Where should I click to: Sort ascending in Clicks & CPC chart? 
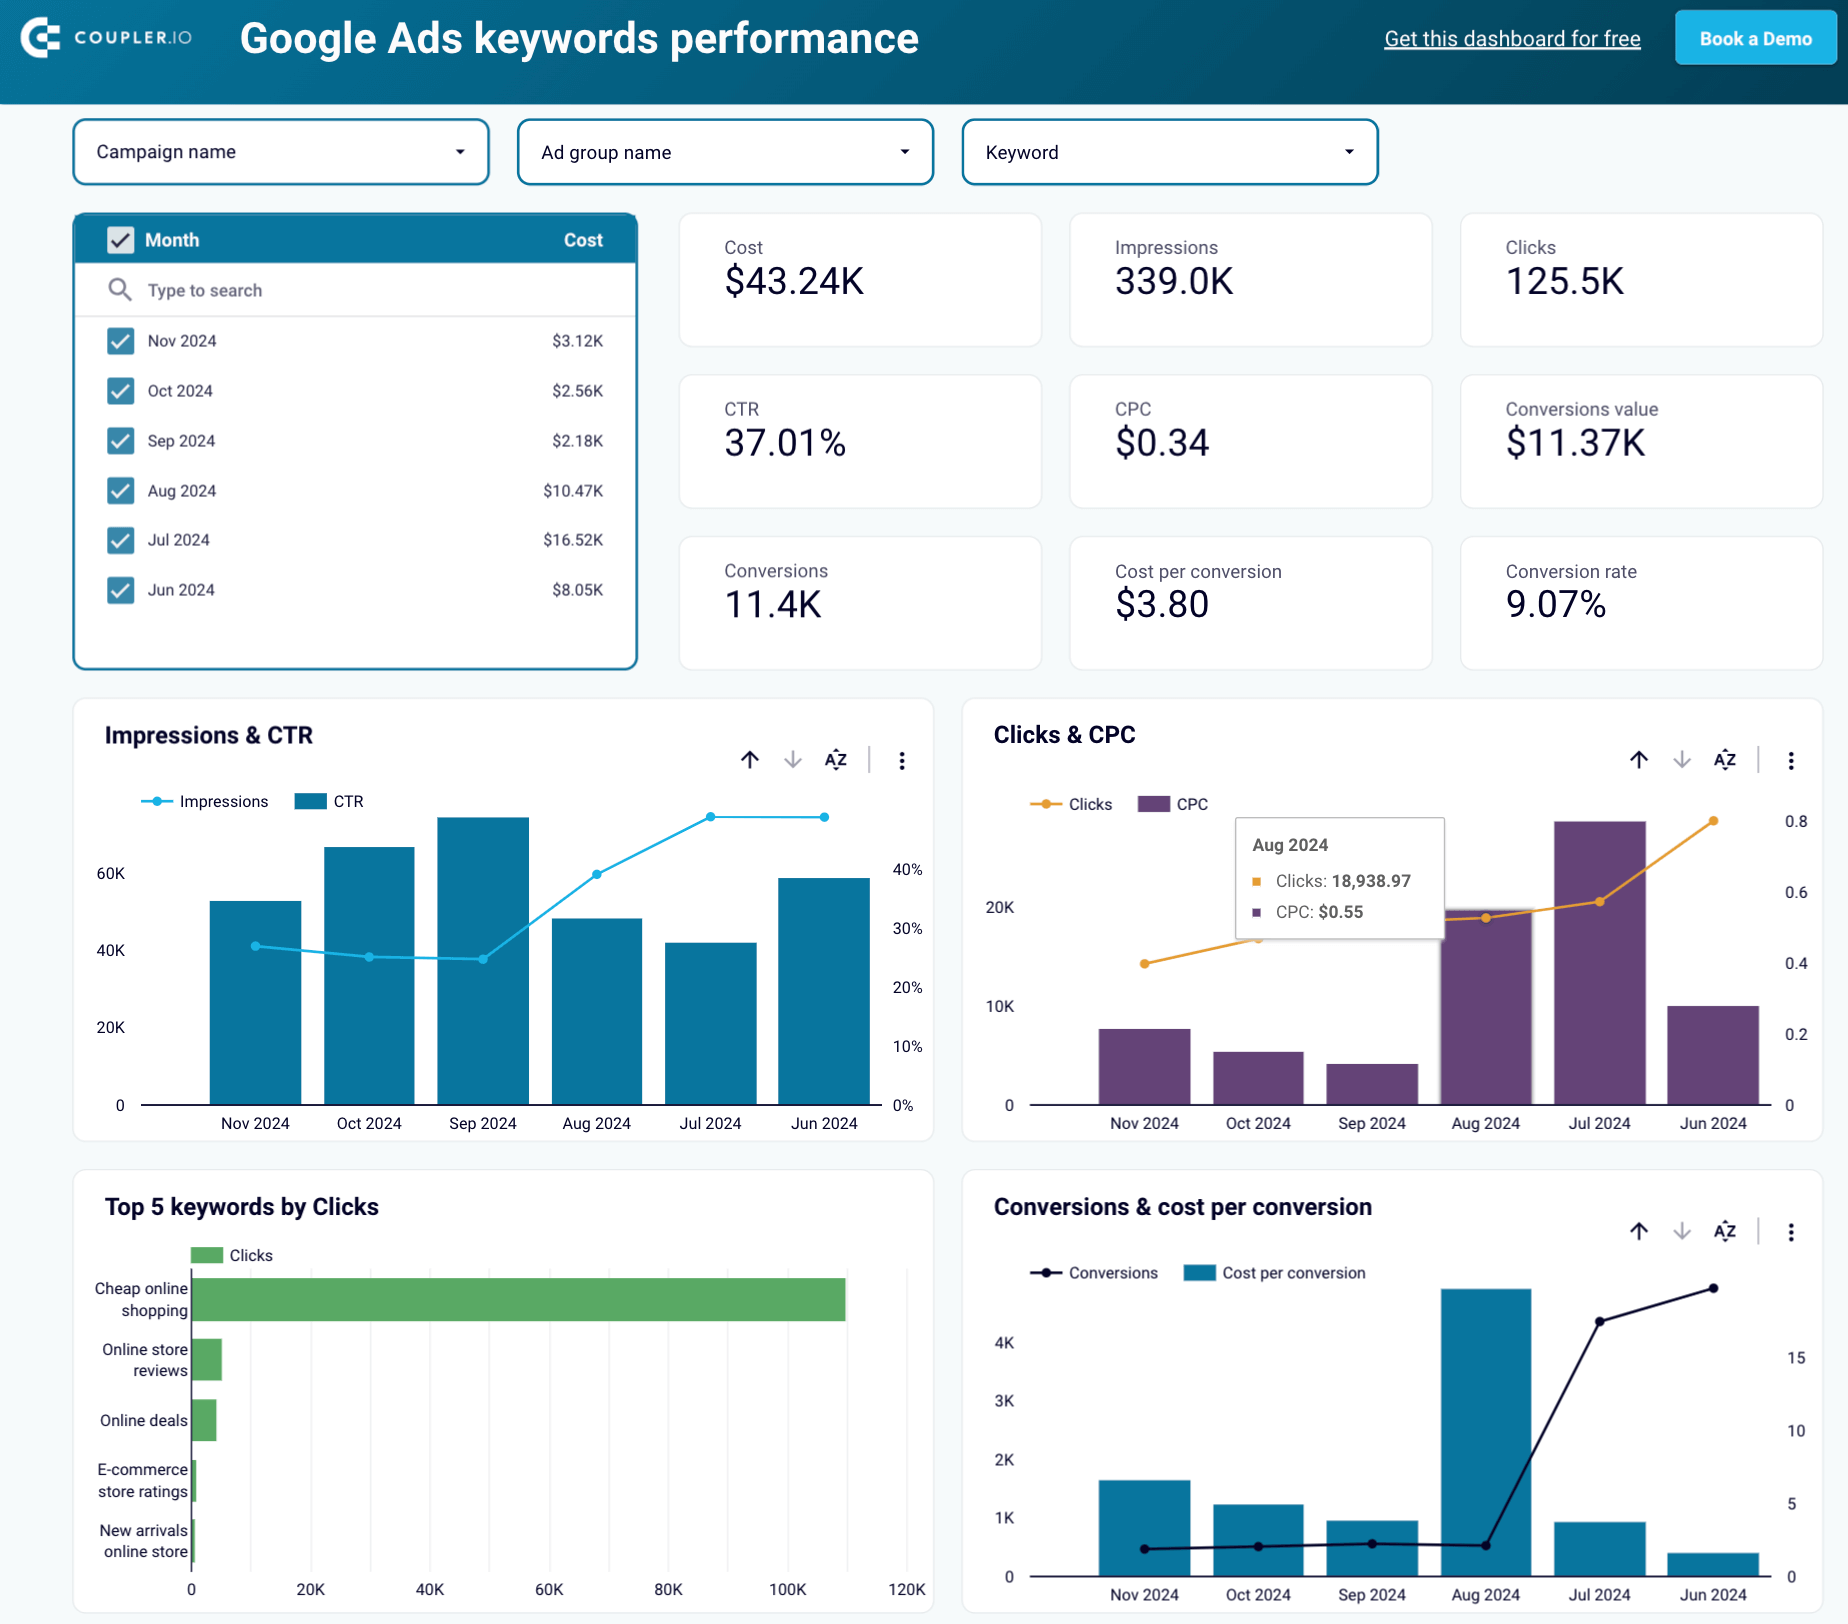[1639, 760]
